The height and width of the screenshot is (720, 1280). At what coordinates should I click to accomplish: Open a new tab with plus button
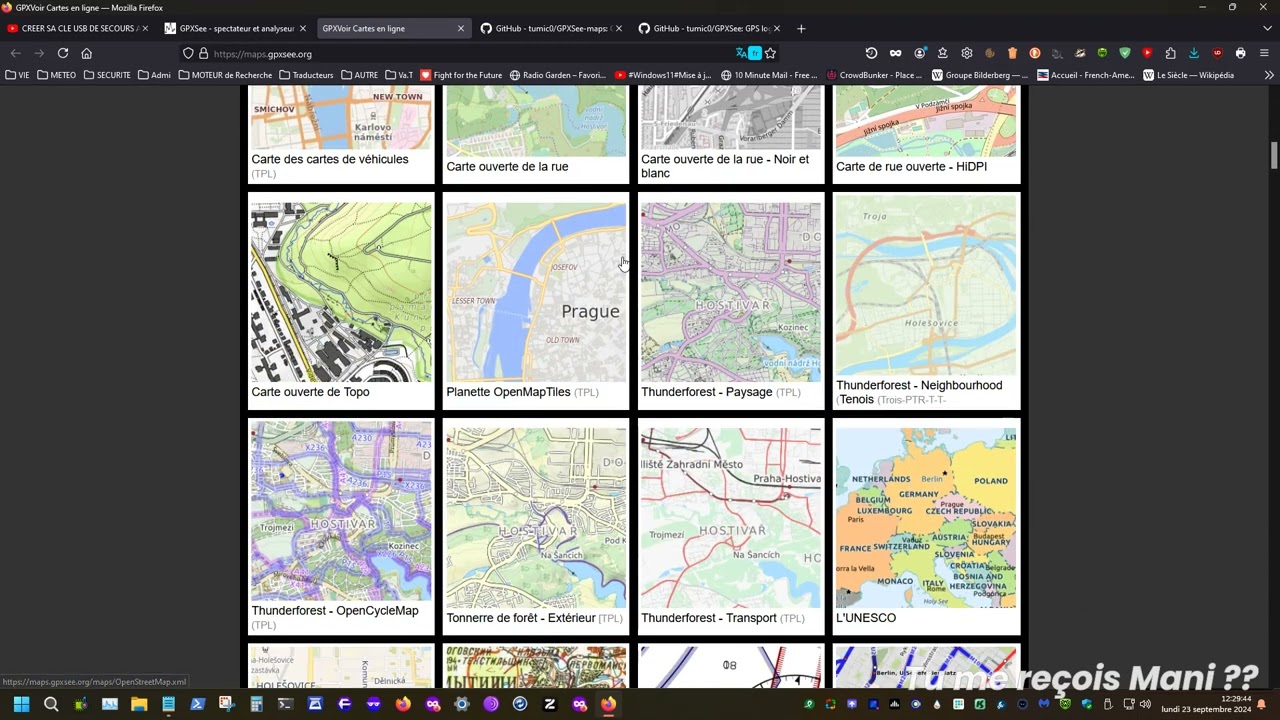(801, 28)
